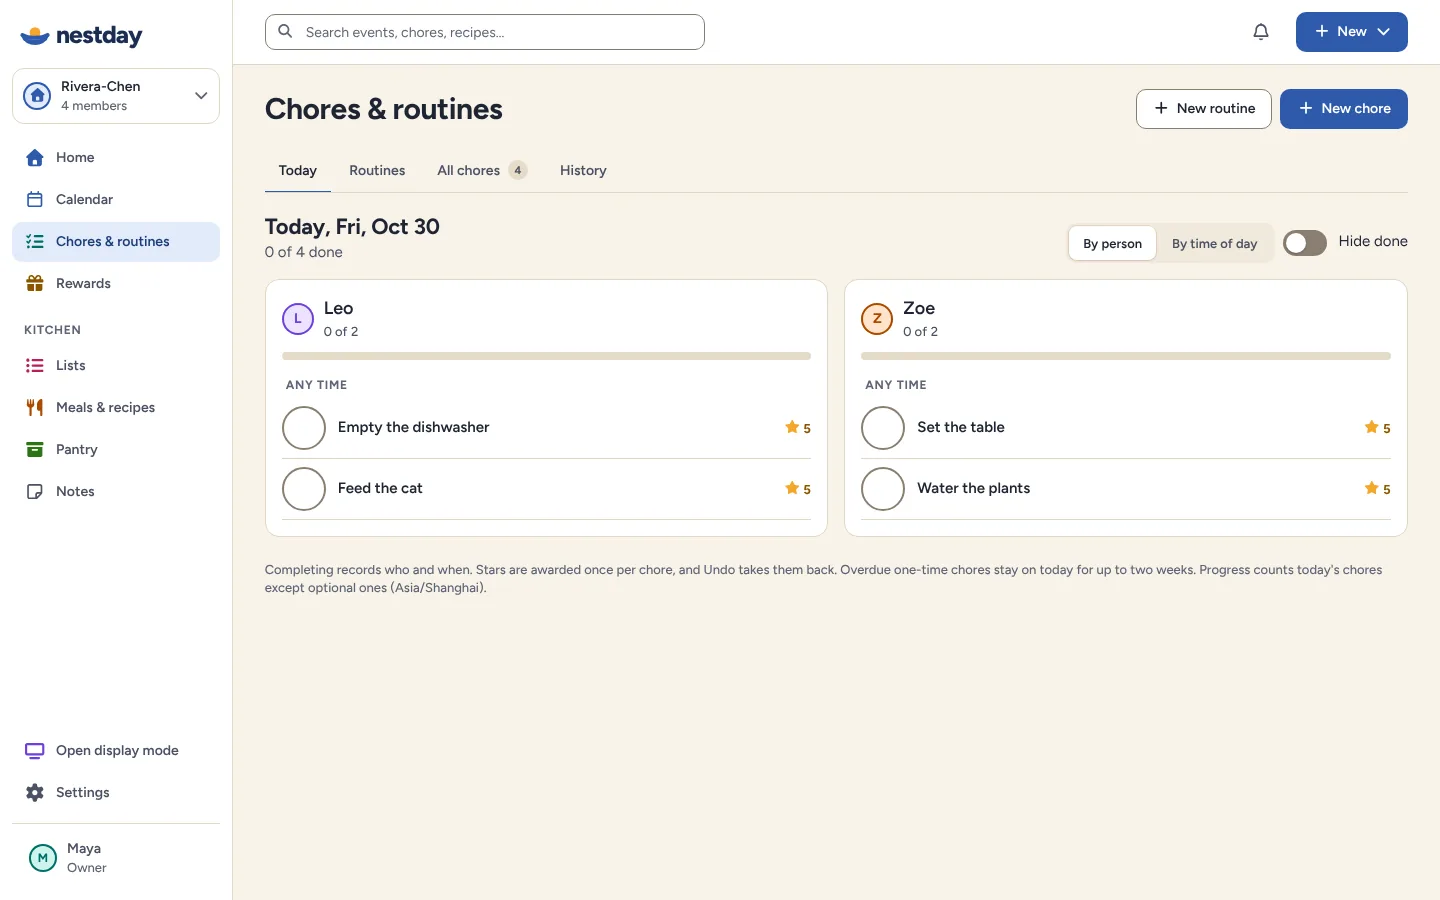Open the Pantry page
Screen dimensions: 1440x900
click(x=116, y=449)
